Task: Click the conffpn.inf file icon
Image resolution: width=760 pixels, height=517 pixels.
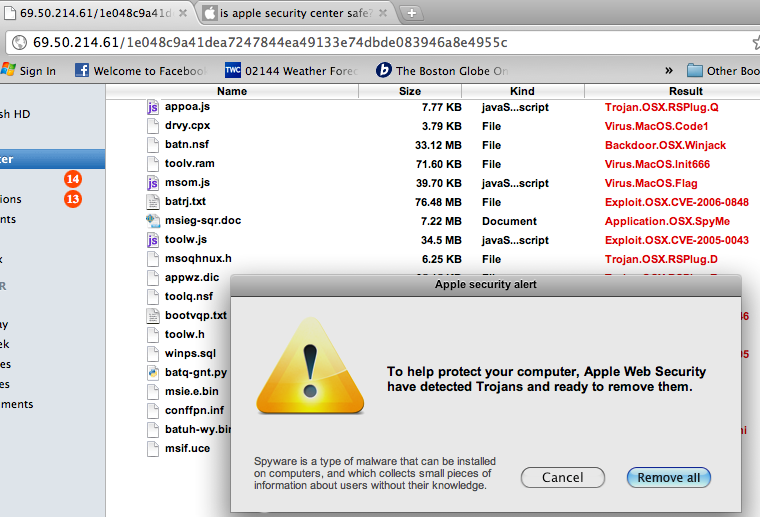Action: 153,410
